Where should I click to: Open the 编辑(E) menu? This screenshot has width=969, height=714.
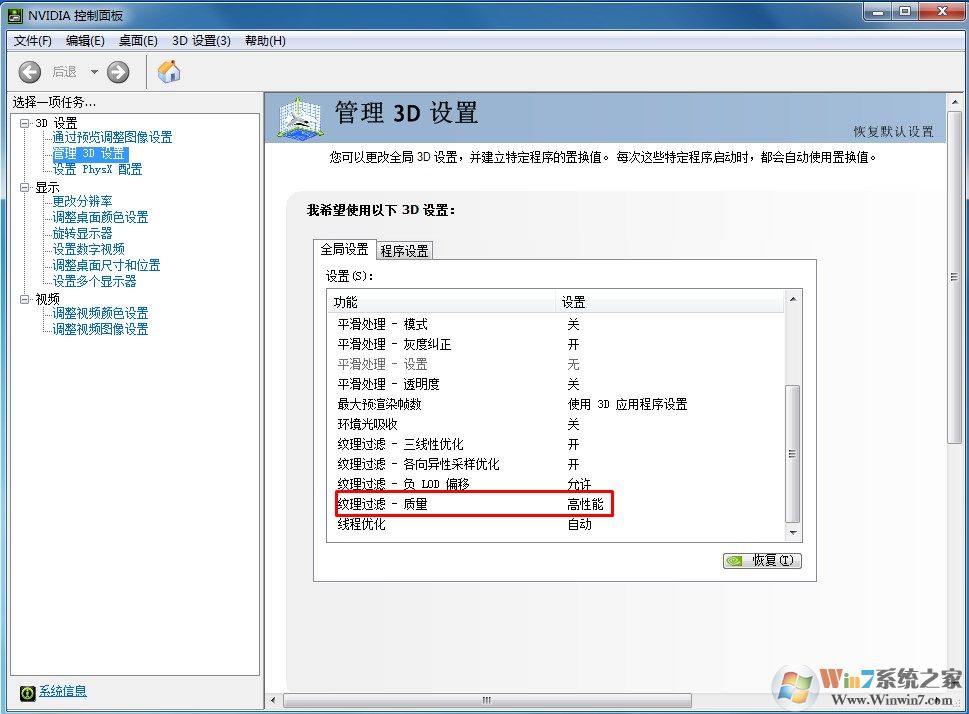coord(85,41)
